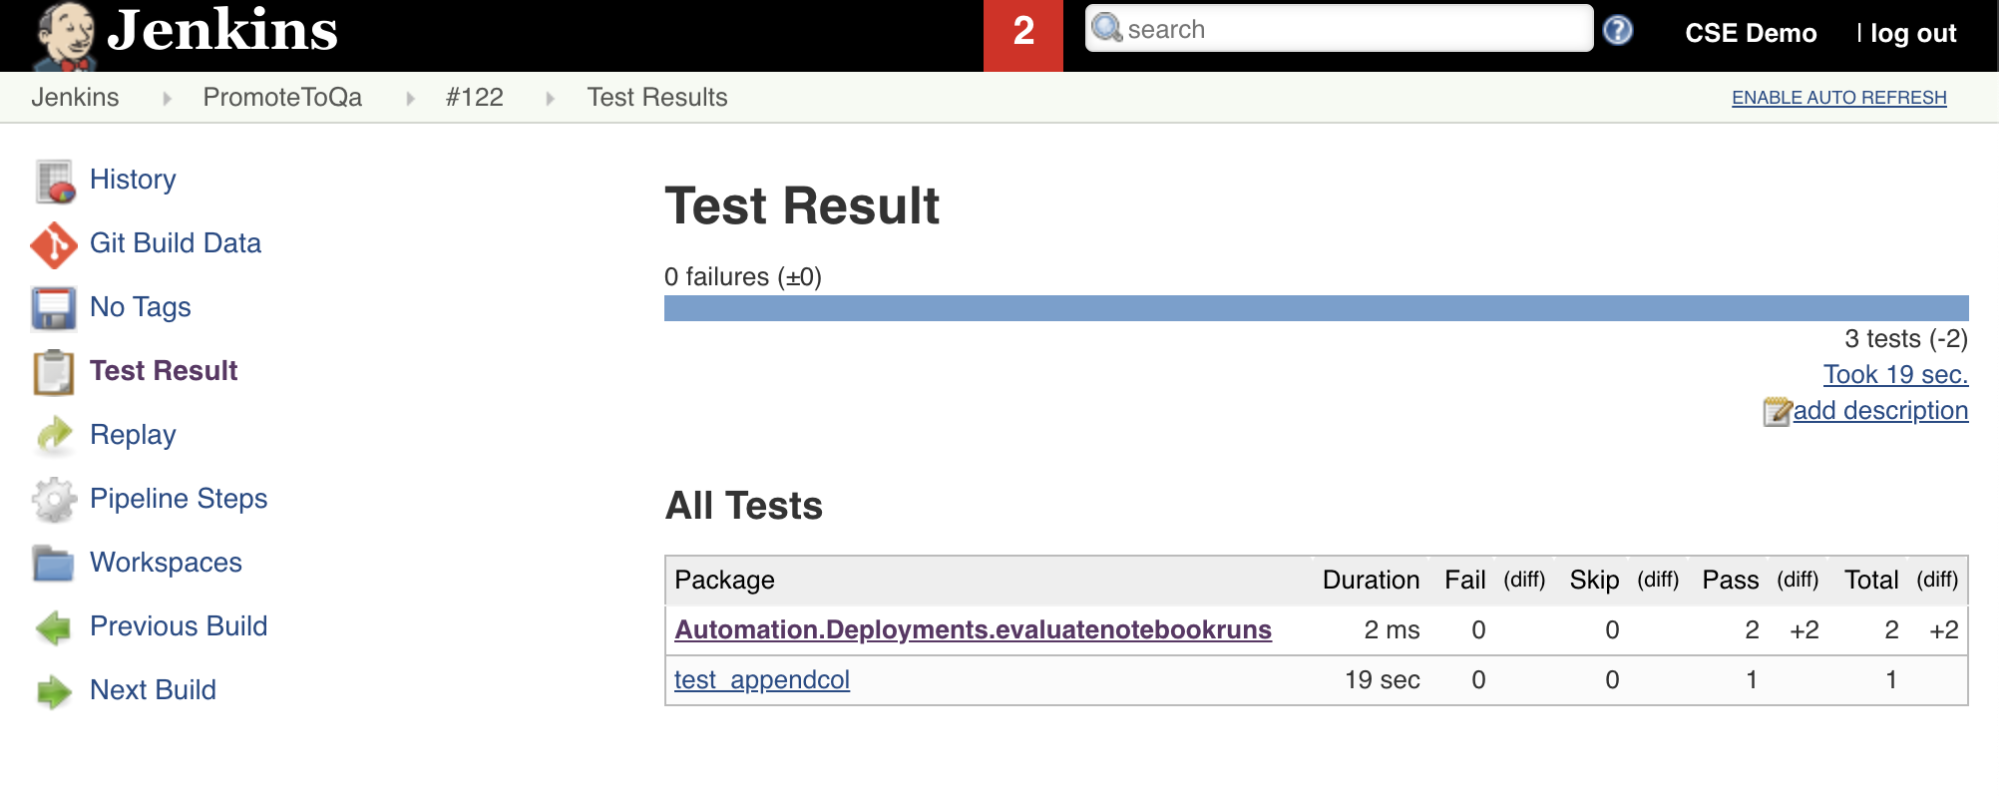Go to PromoteToQa in the breadcrumb

pyautogui.click(x=282, y=98)
